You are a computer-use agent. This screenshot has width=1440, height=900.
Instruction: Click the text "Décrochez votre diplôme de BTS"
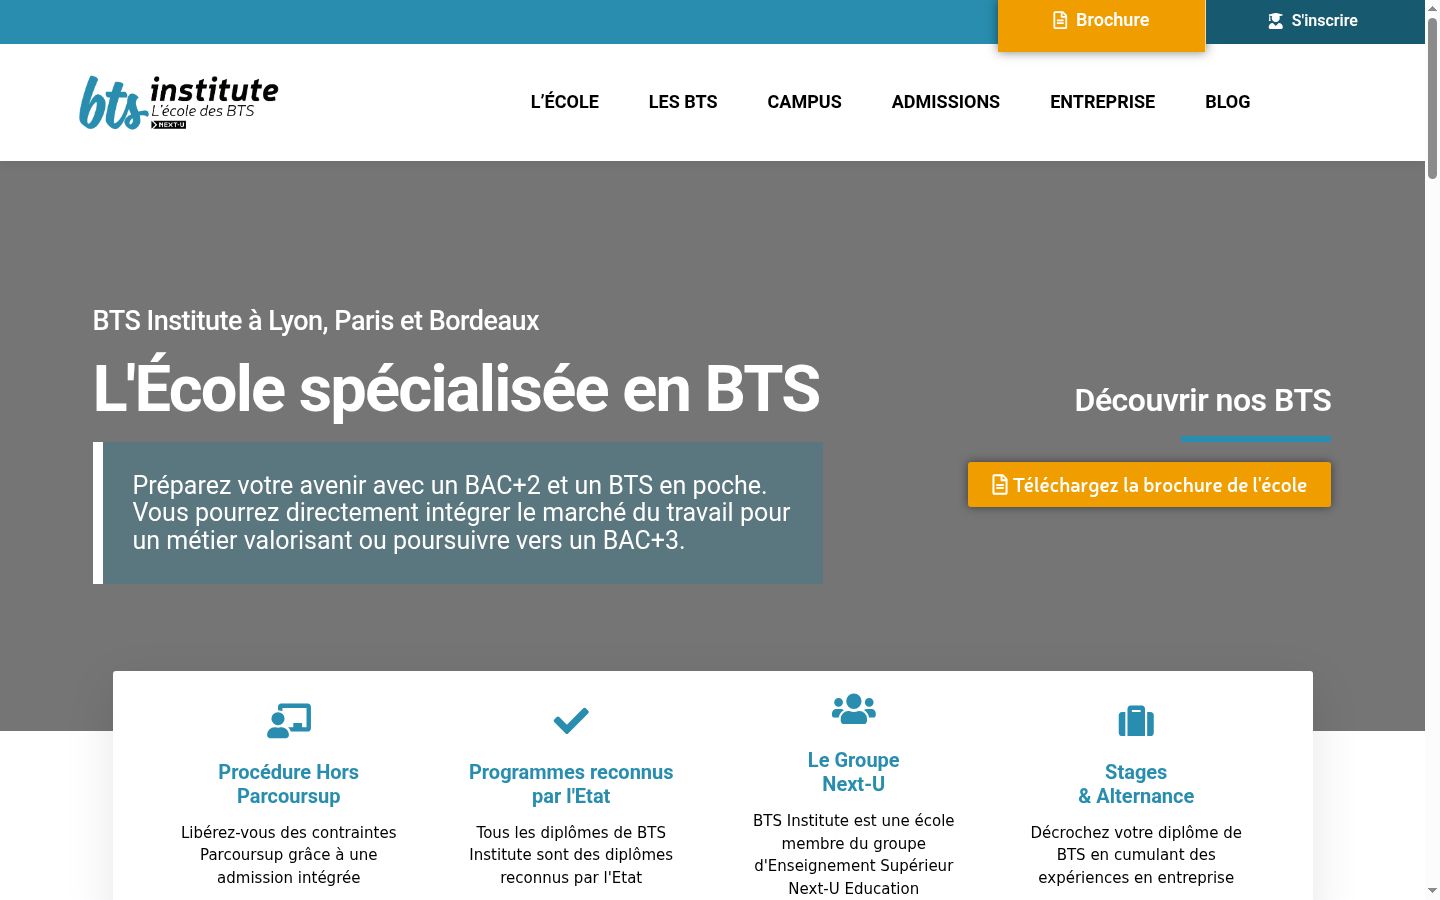point(1136,855)
